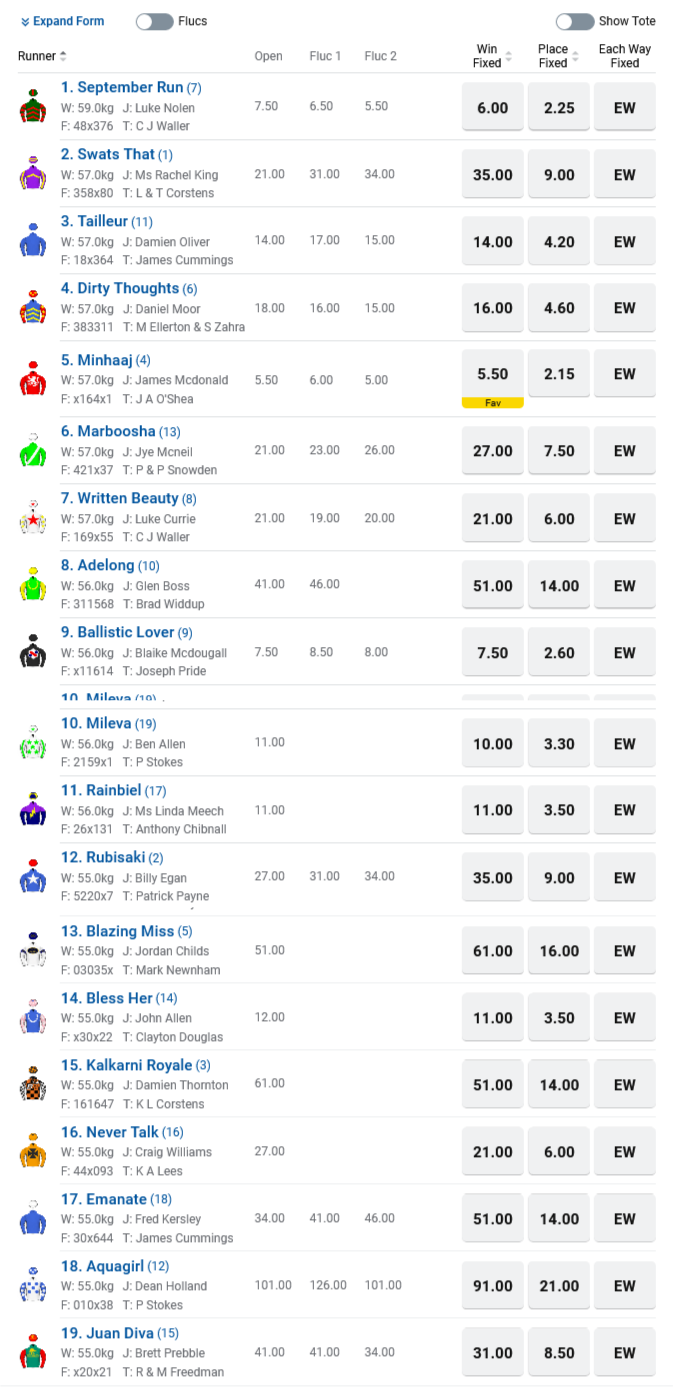
Task: Select Aquagirl win odds 91.00
Action: pos(493,1285)
